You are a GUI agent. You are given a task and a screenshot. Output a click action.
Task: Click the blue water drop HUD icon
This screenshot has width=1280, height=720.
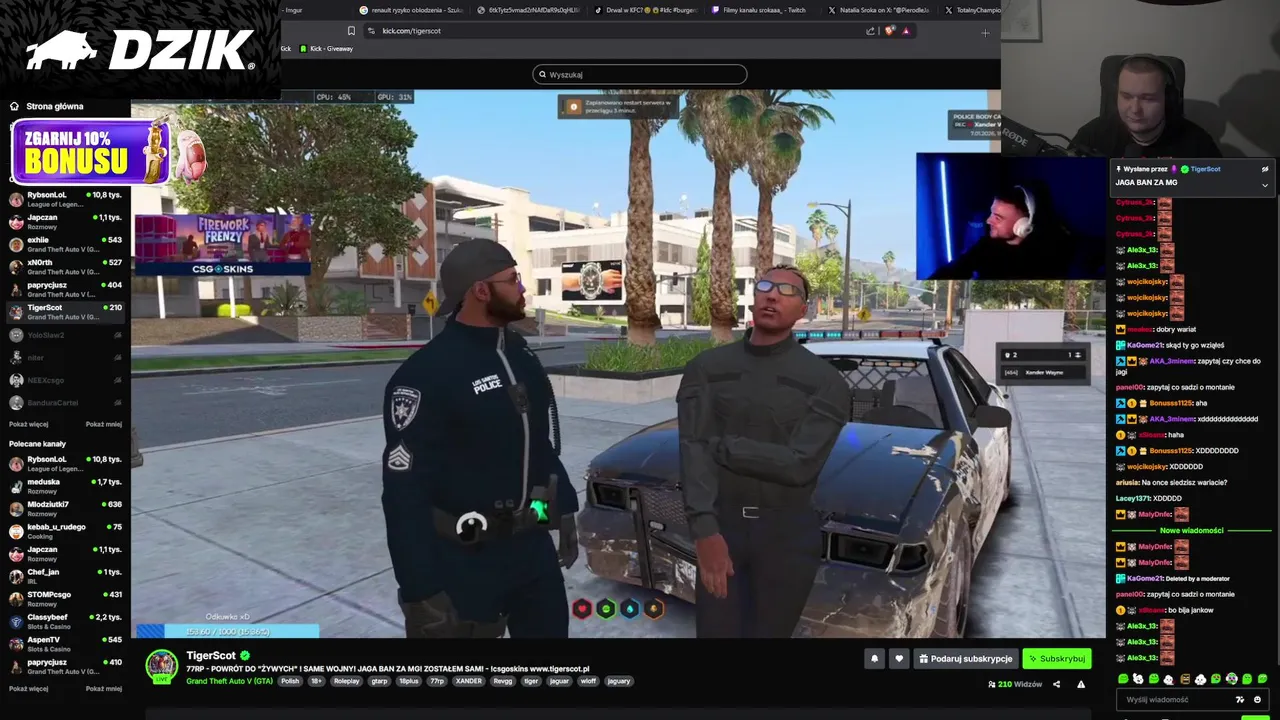[x=629, y=608]
